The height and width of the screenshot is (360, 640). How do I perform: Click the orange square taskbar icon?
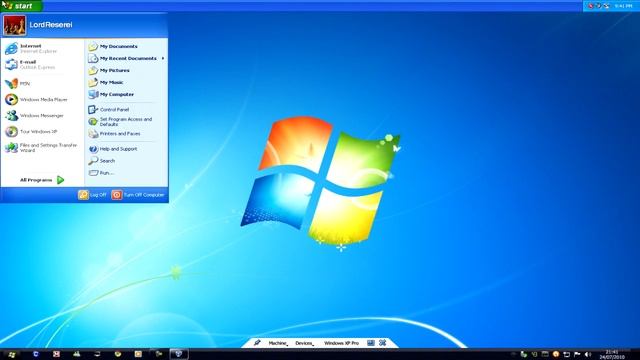138,354
